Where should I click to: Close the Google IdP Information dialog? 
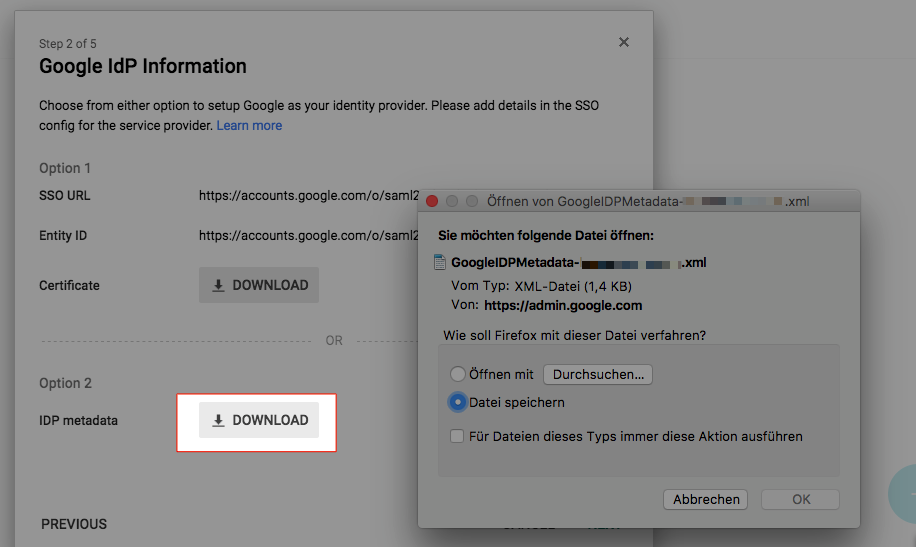(624, 42)
